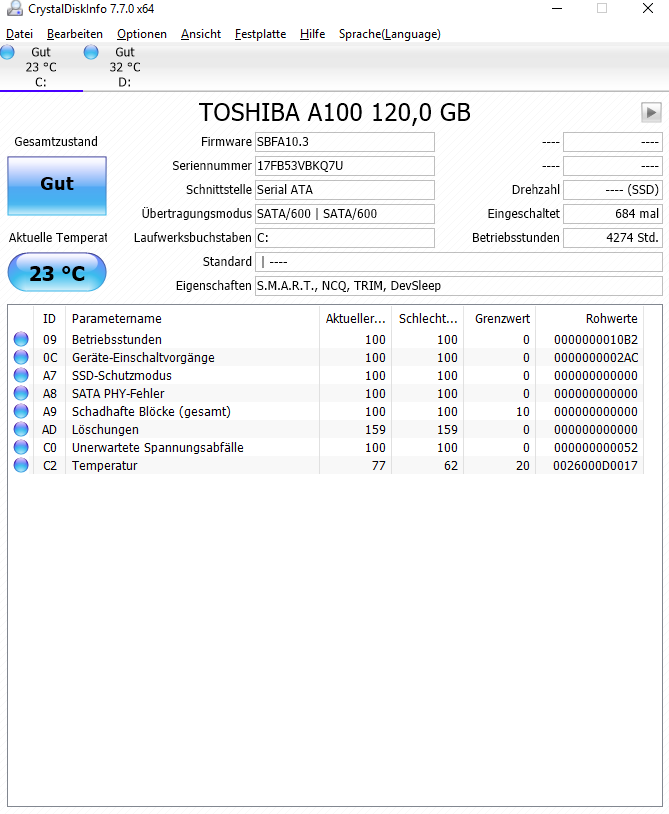The height and width of the screenshot is (814, 669).
Task: Click the Rohwerte column header
Action: coord(590,319)
